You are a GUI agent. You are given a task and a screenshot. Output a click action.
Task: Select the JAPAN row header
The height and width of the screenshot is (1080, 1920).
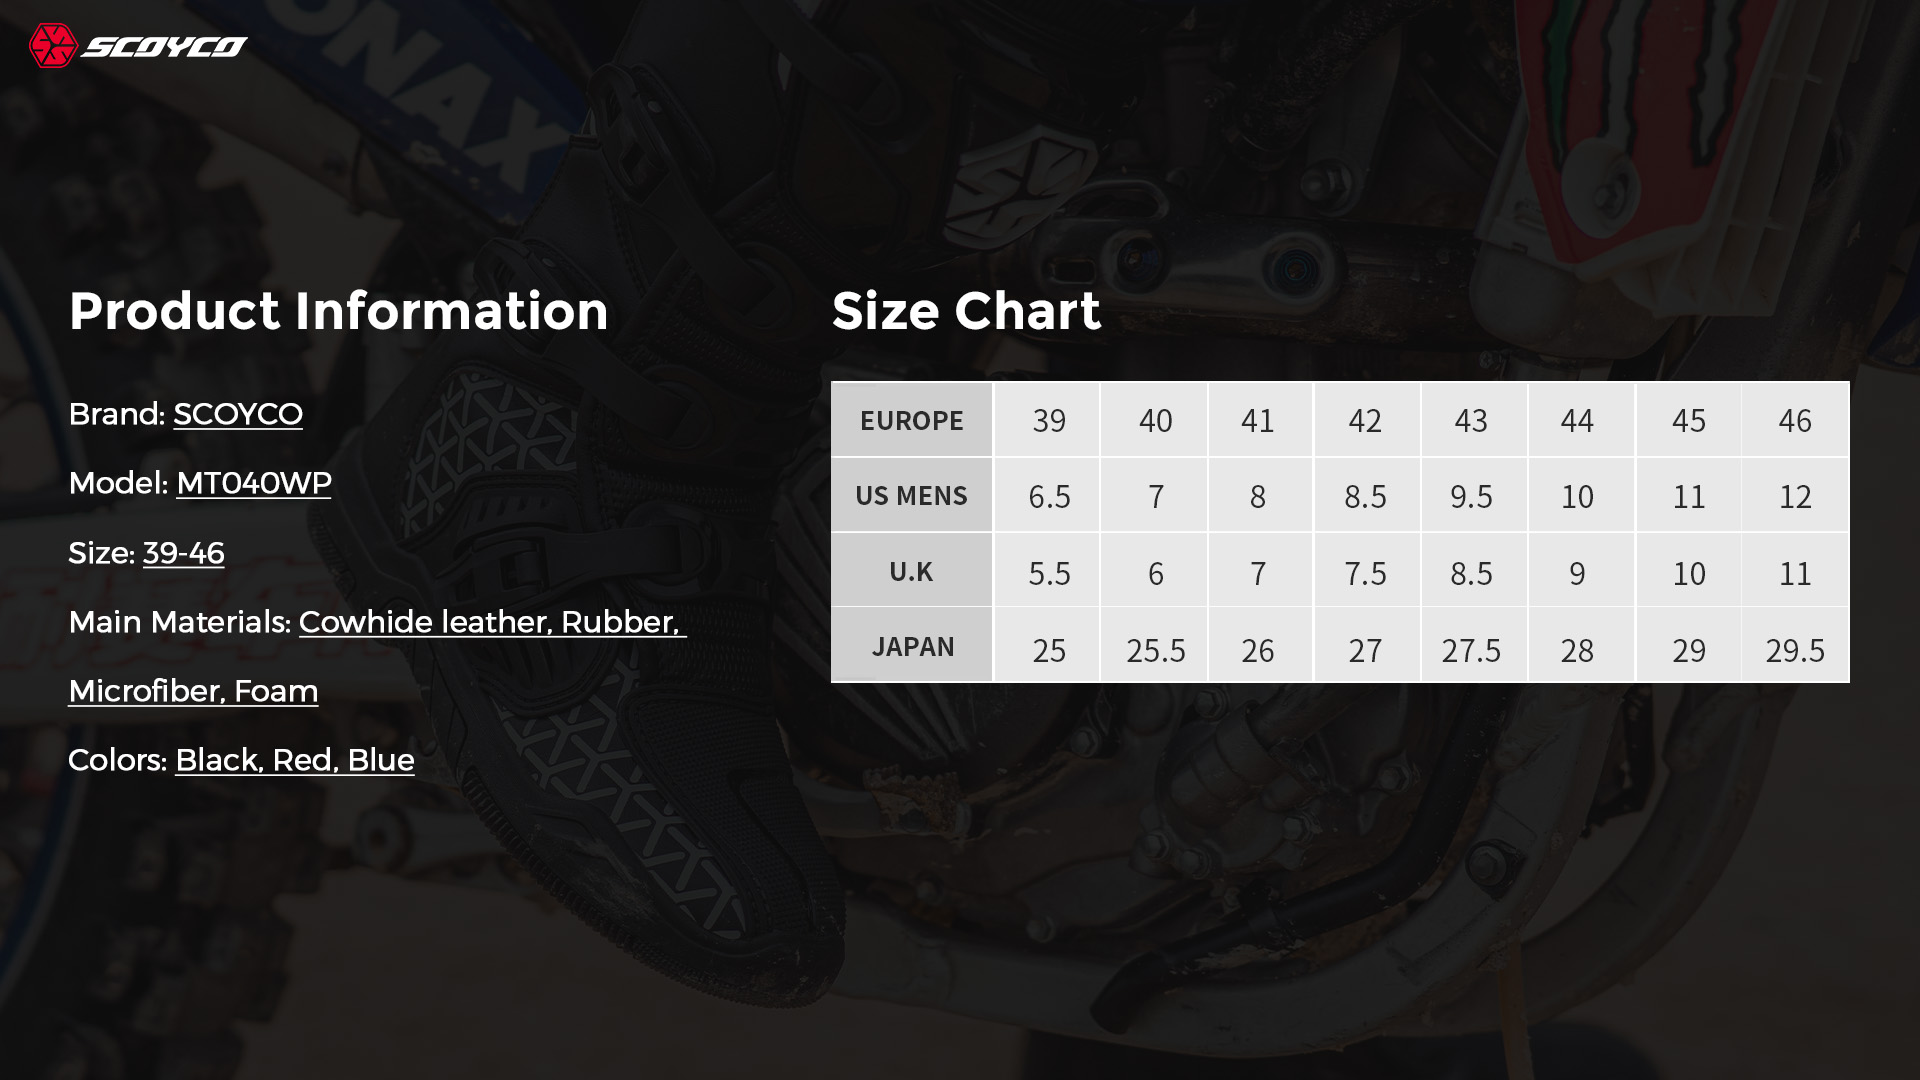coord(912,645)
